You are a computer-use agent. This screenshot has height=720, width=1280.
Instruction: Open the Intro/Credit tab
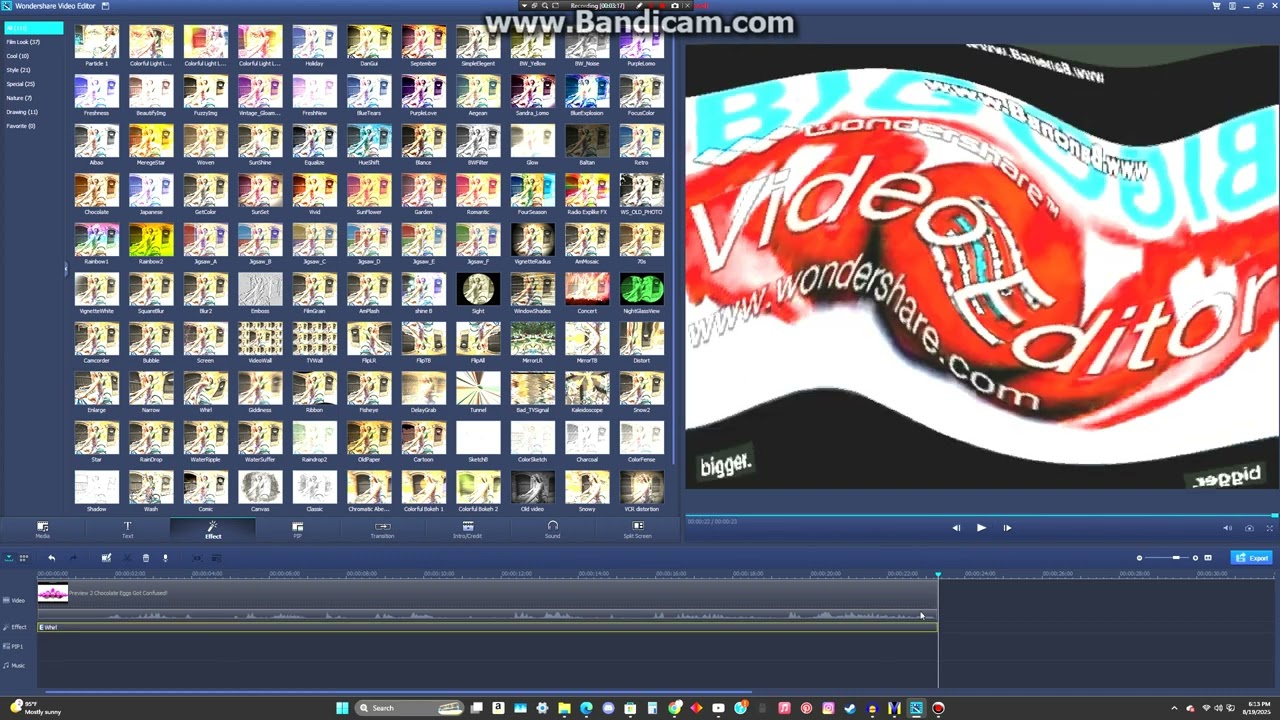point(467,529)
